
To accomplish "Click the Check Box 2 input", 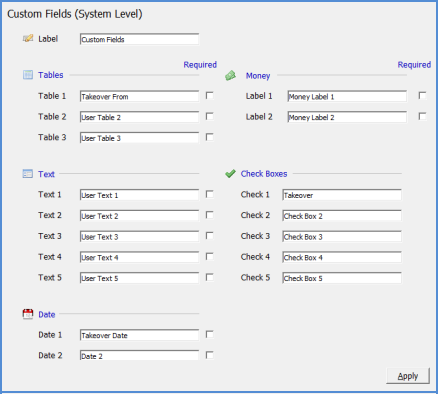I will point(342,216).
